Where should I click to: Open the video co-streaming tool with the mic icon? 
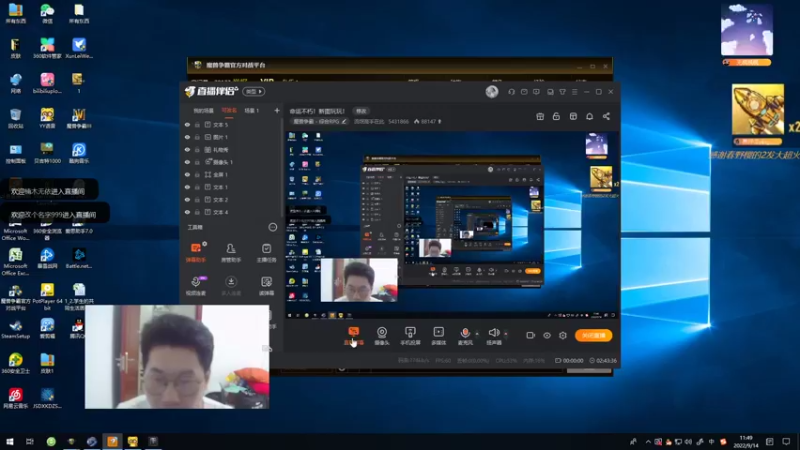[x=196, y=286]
